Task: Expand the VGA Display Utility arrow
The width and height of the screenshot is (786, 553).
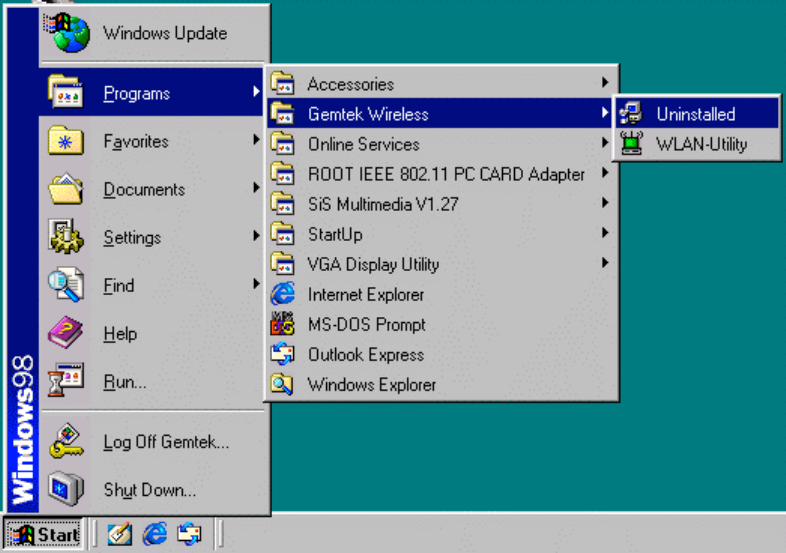Action: coord(605,263)
